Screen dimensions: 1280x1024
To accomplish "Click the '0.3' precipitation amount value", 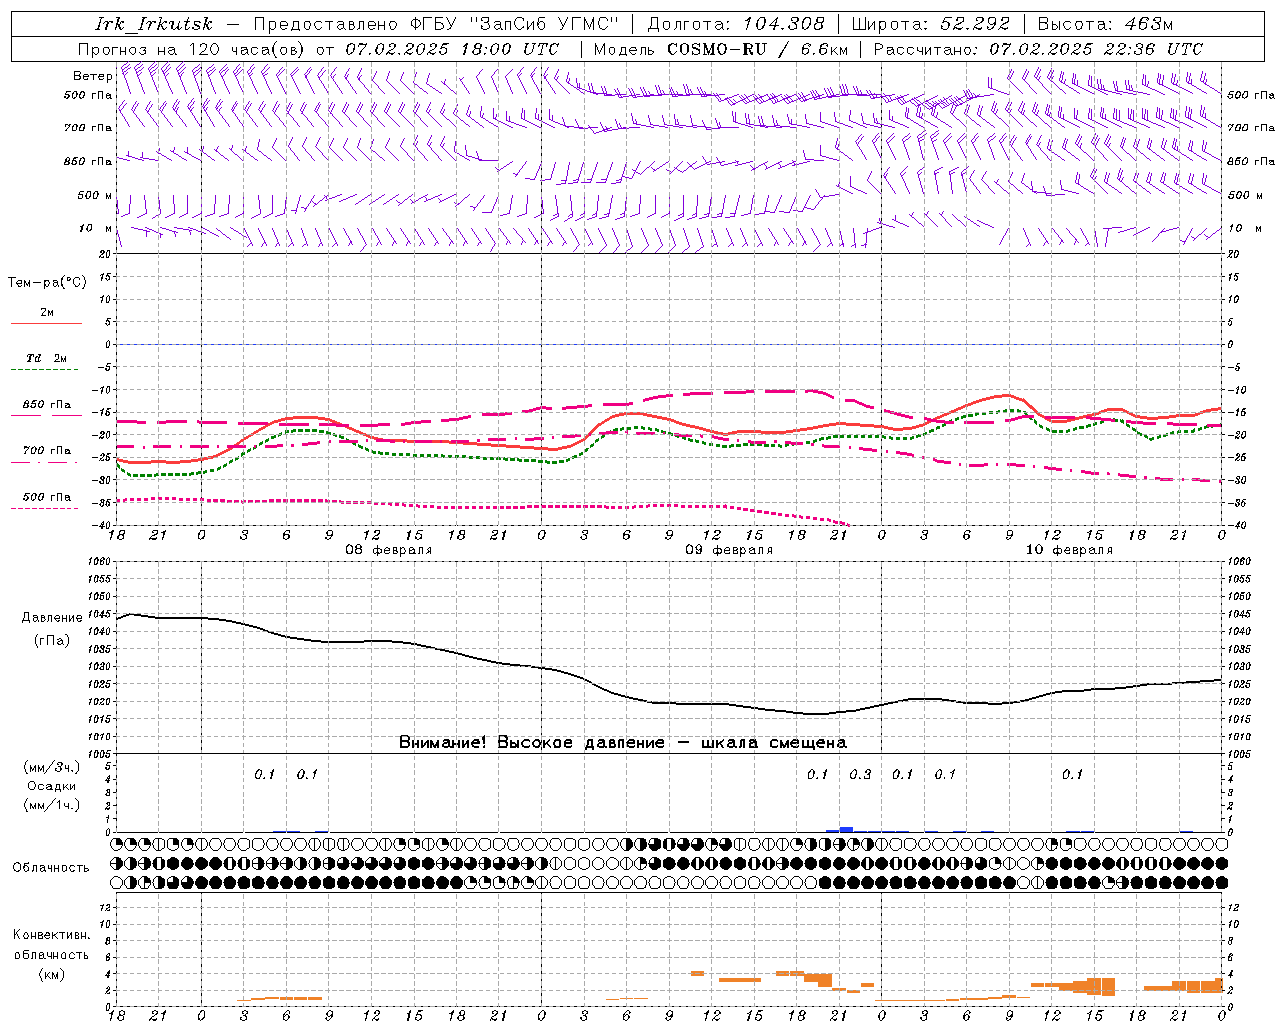I will (860, 774).
